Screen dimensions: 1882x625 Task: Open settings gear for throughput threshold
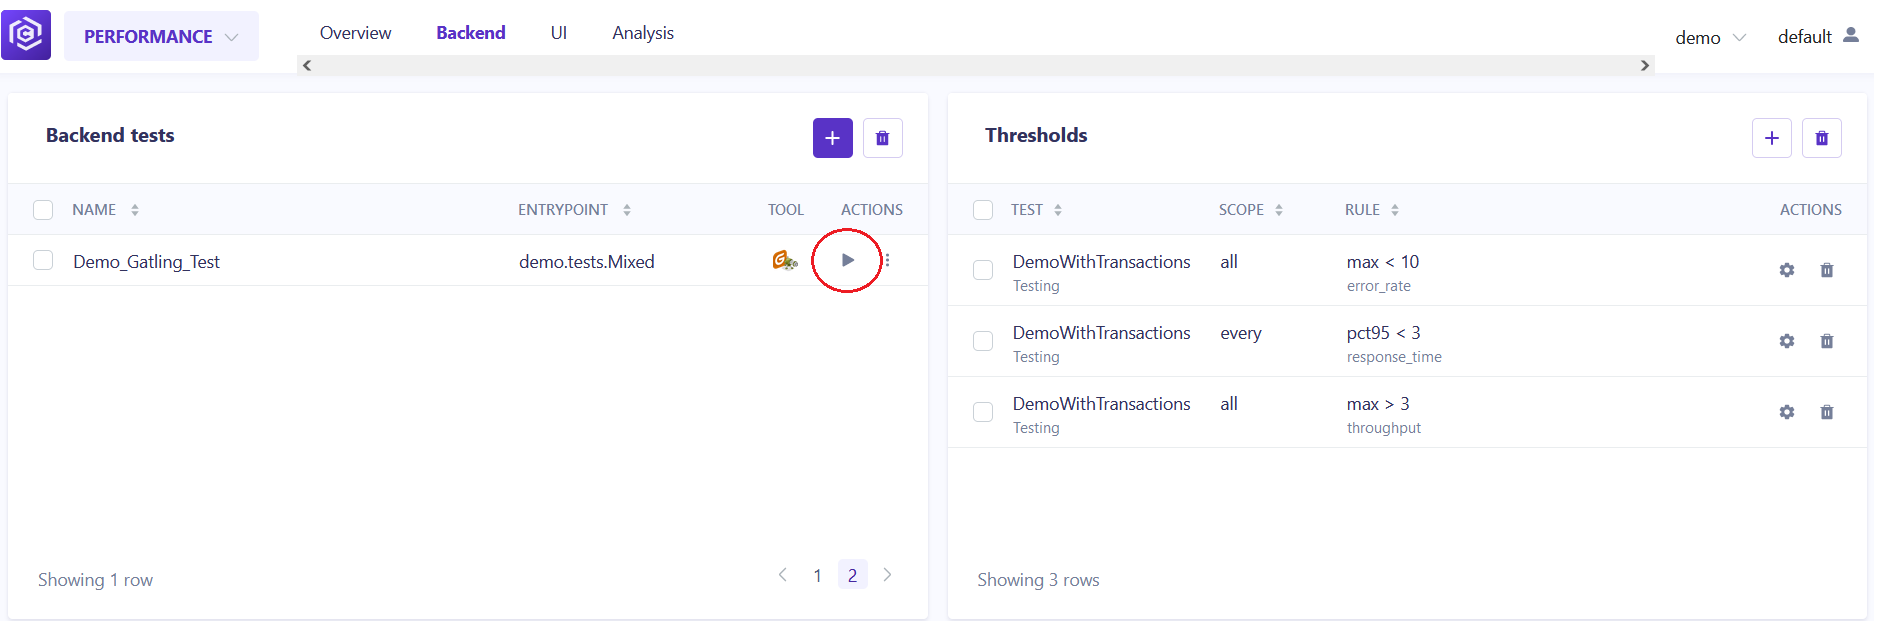(x=1787, y=412)
